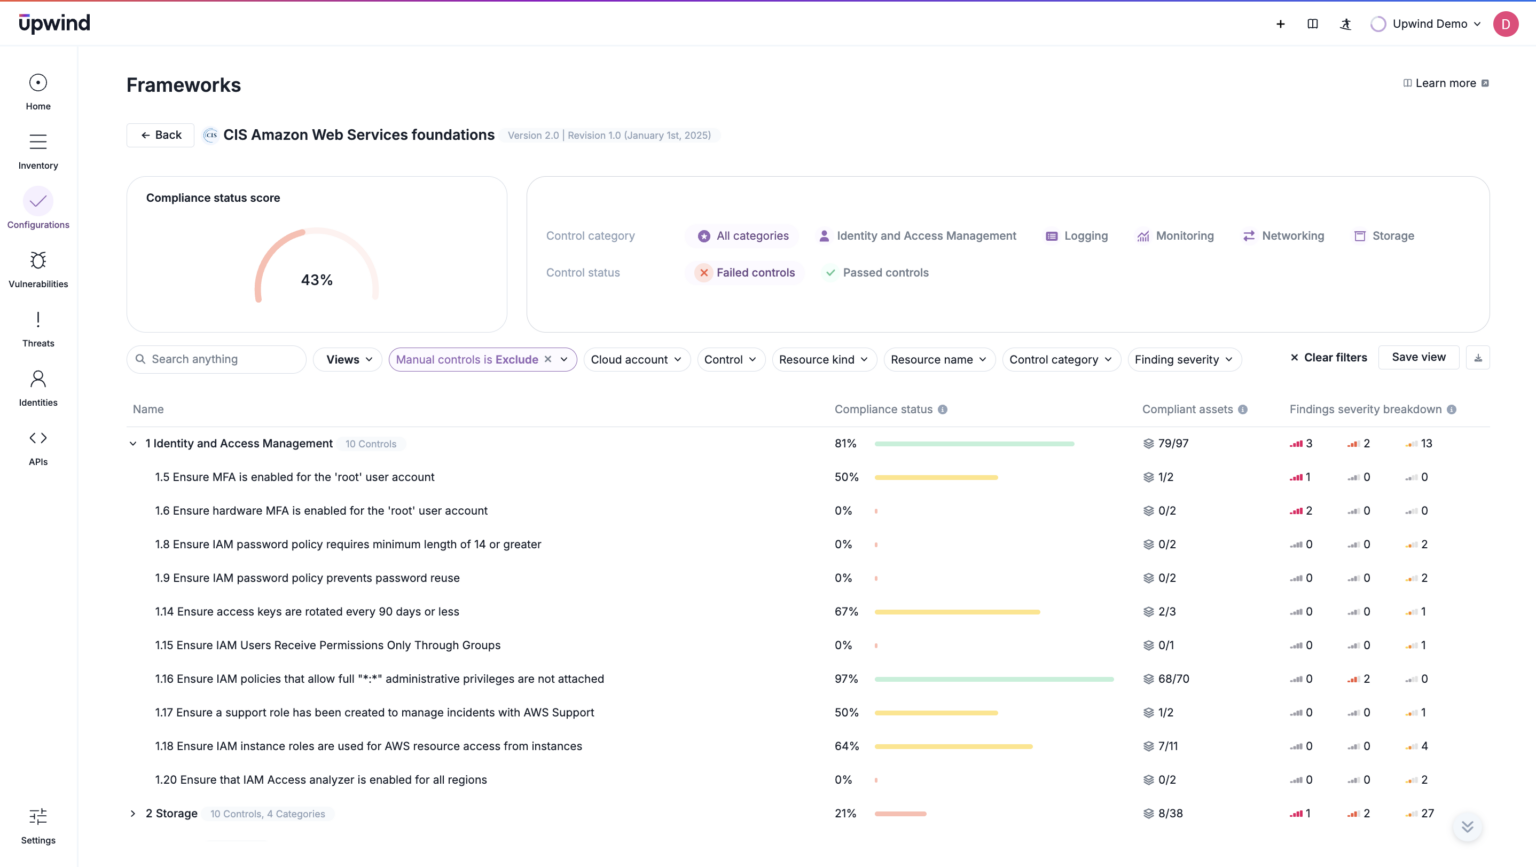Remove the Manual controls is Exclude filter
This screenshot has width=1536, height=867.
(x=548, y=359)
